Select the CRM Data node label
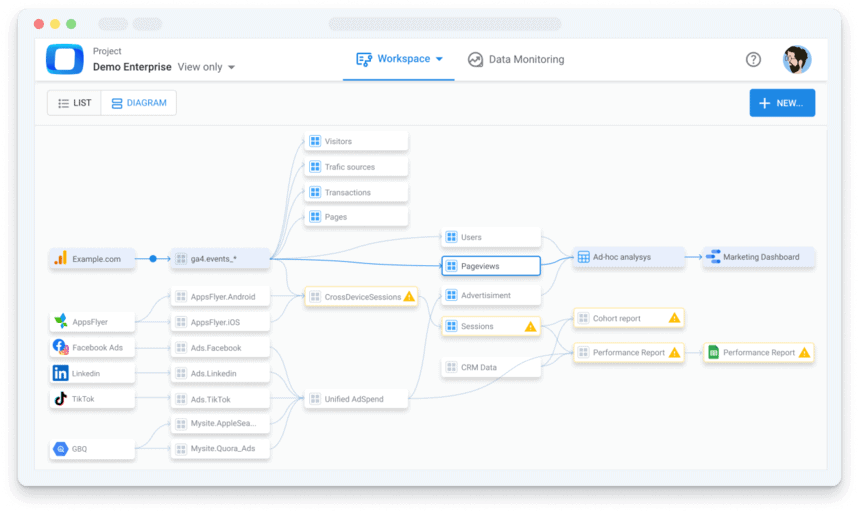Image resolution: width=859 pixels, height=512 pixels. (479, 367)
